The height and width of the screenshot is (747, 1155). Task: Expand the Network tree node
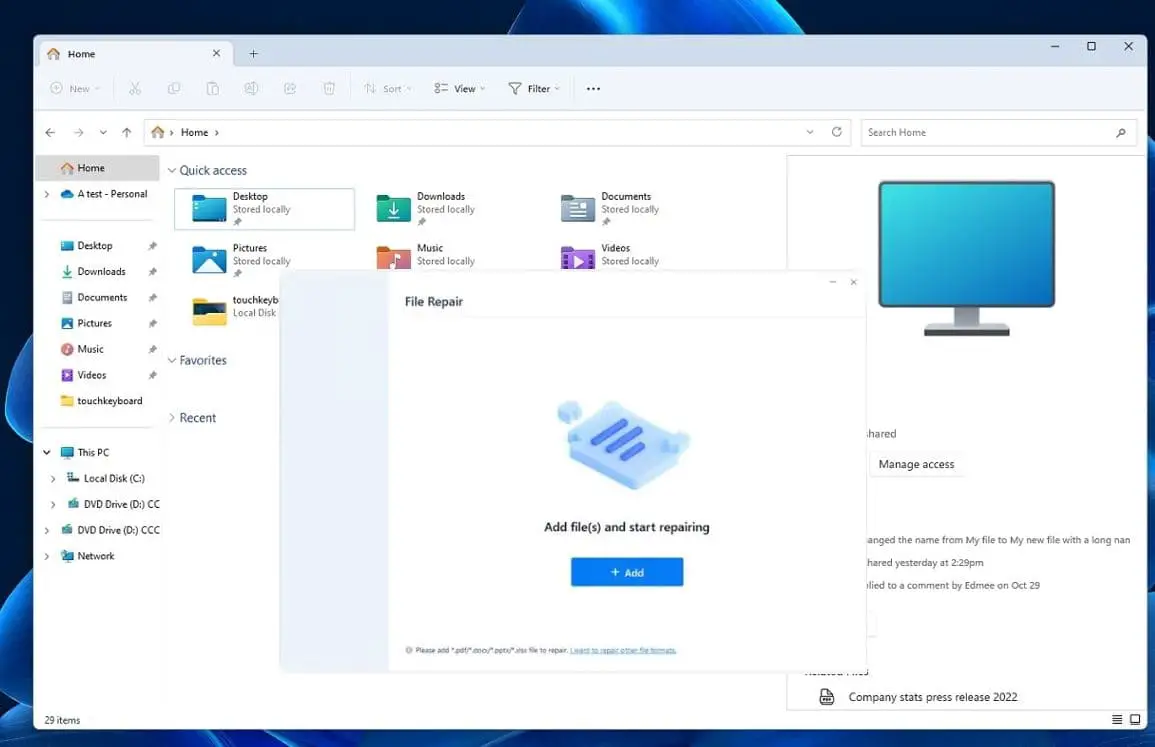(x=46, y=556)
